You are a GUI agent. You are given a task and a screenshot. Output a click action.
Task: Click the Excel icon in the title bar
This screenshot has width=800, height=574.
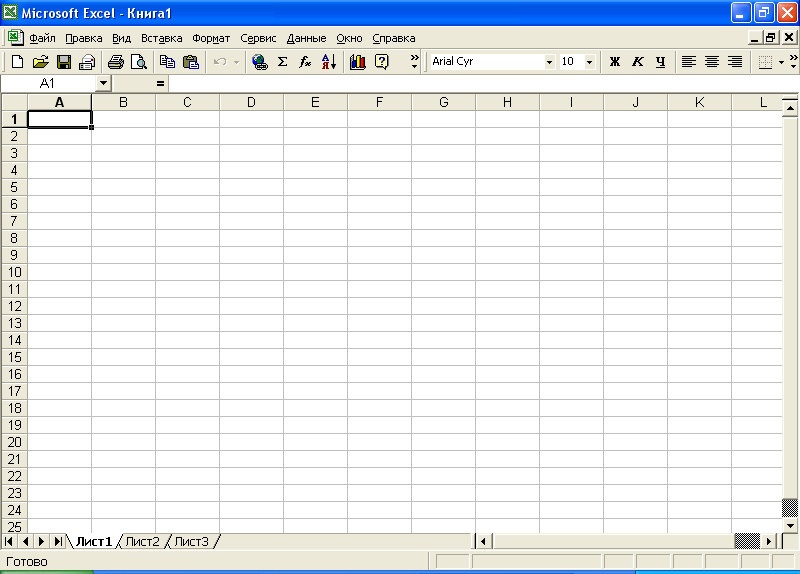point(10,12)
